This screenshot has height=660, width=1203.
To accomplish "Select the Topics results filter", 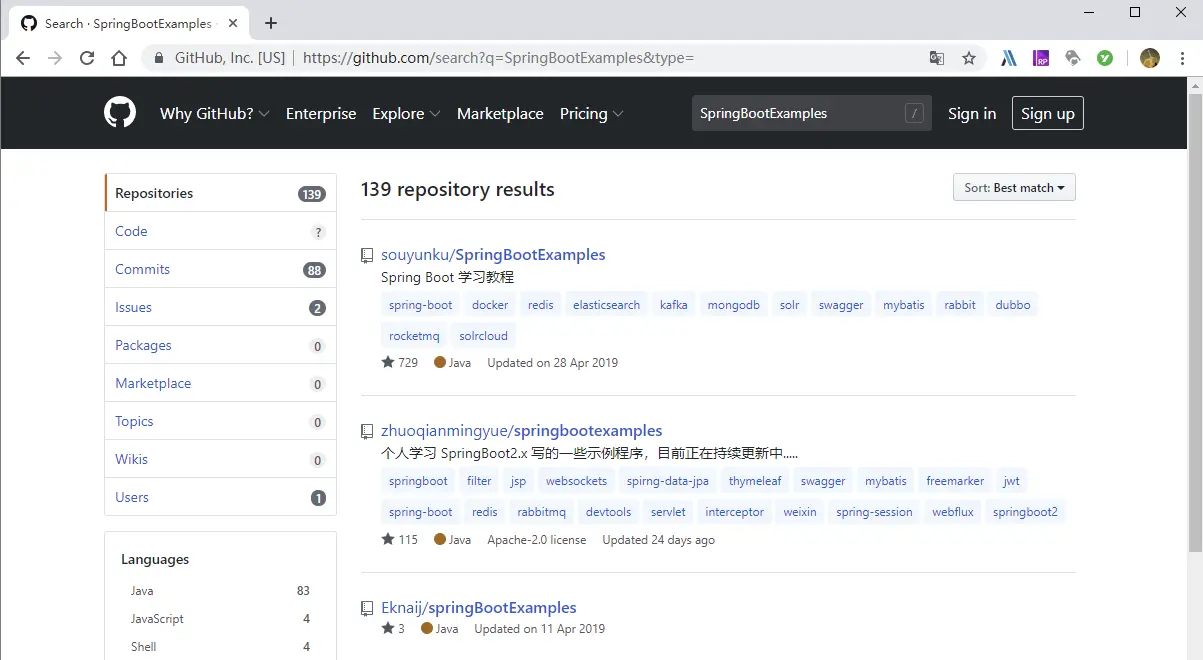I will click(220, 421).
